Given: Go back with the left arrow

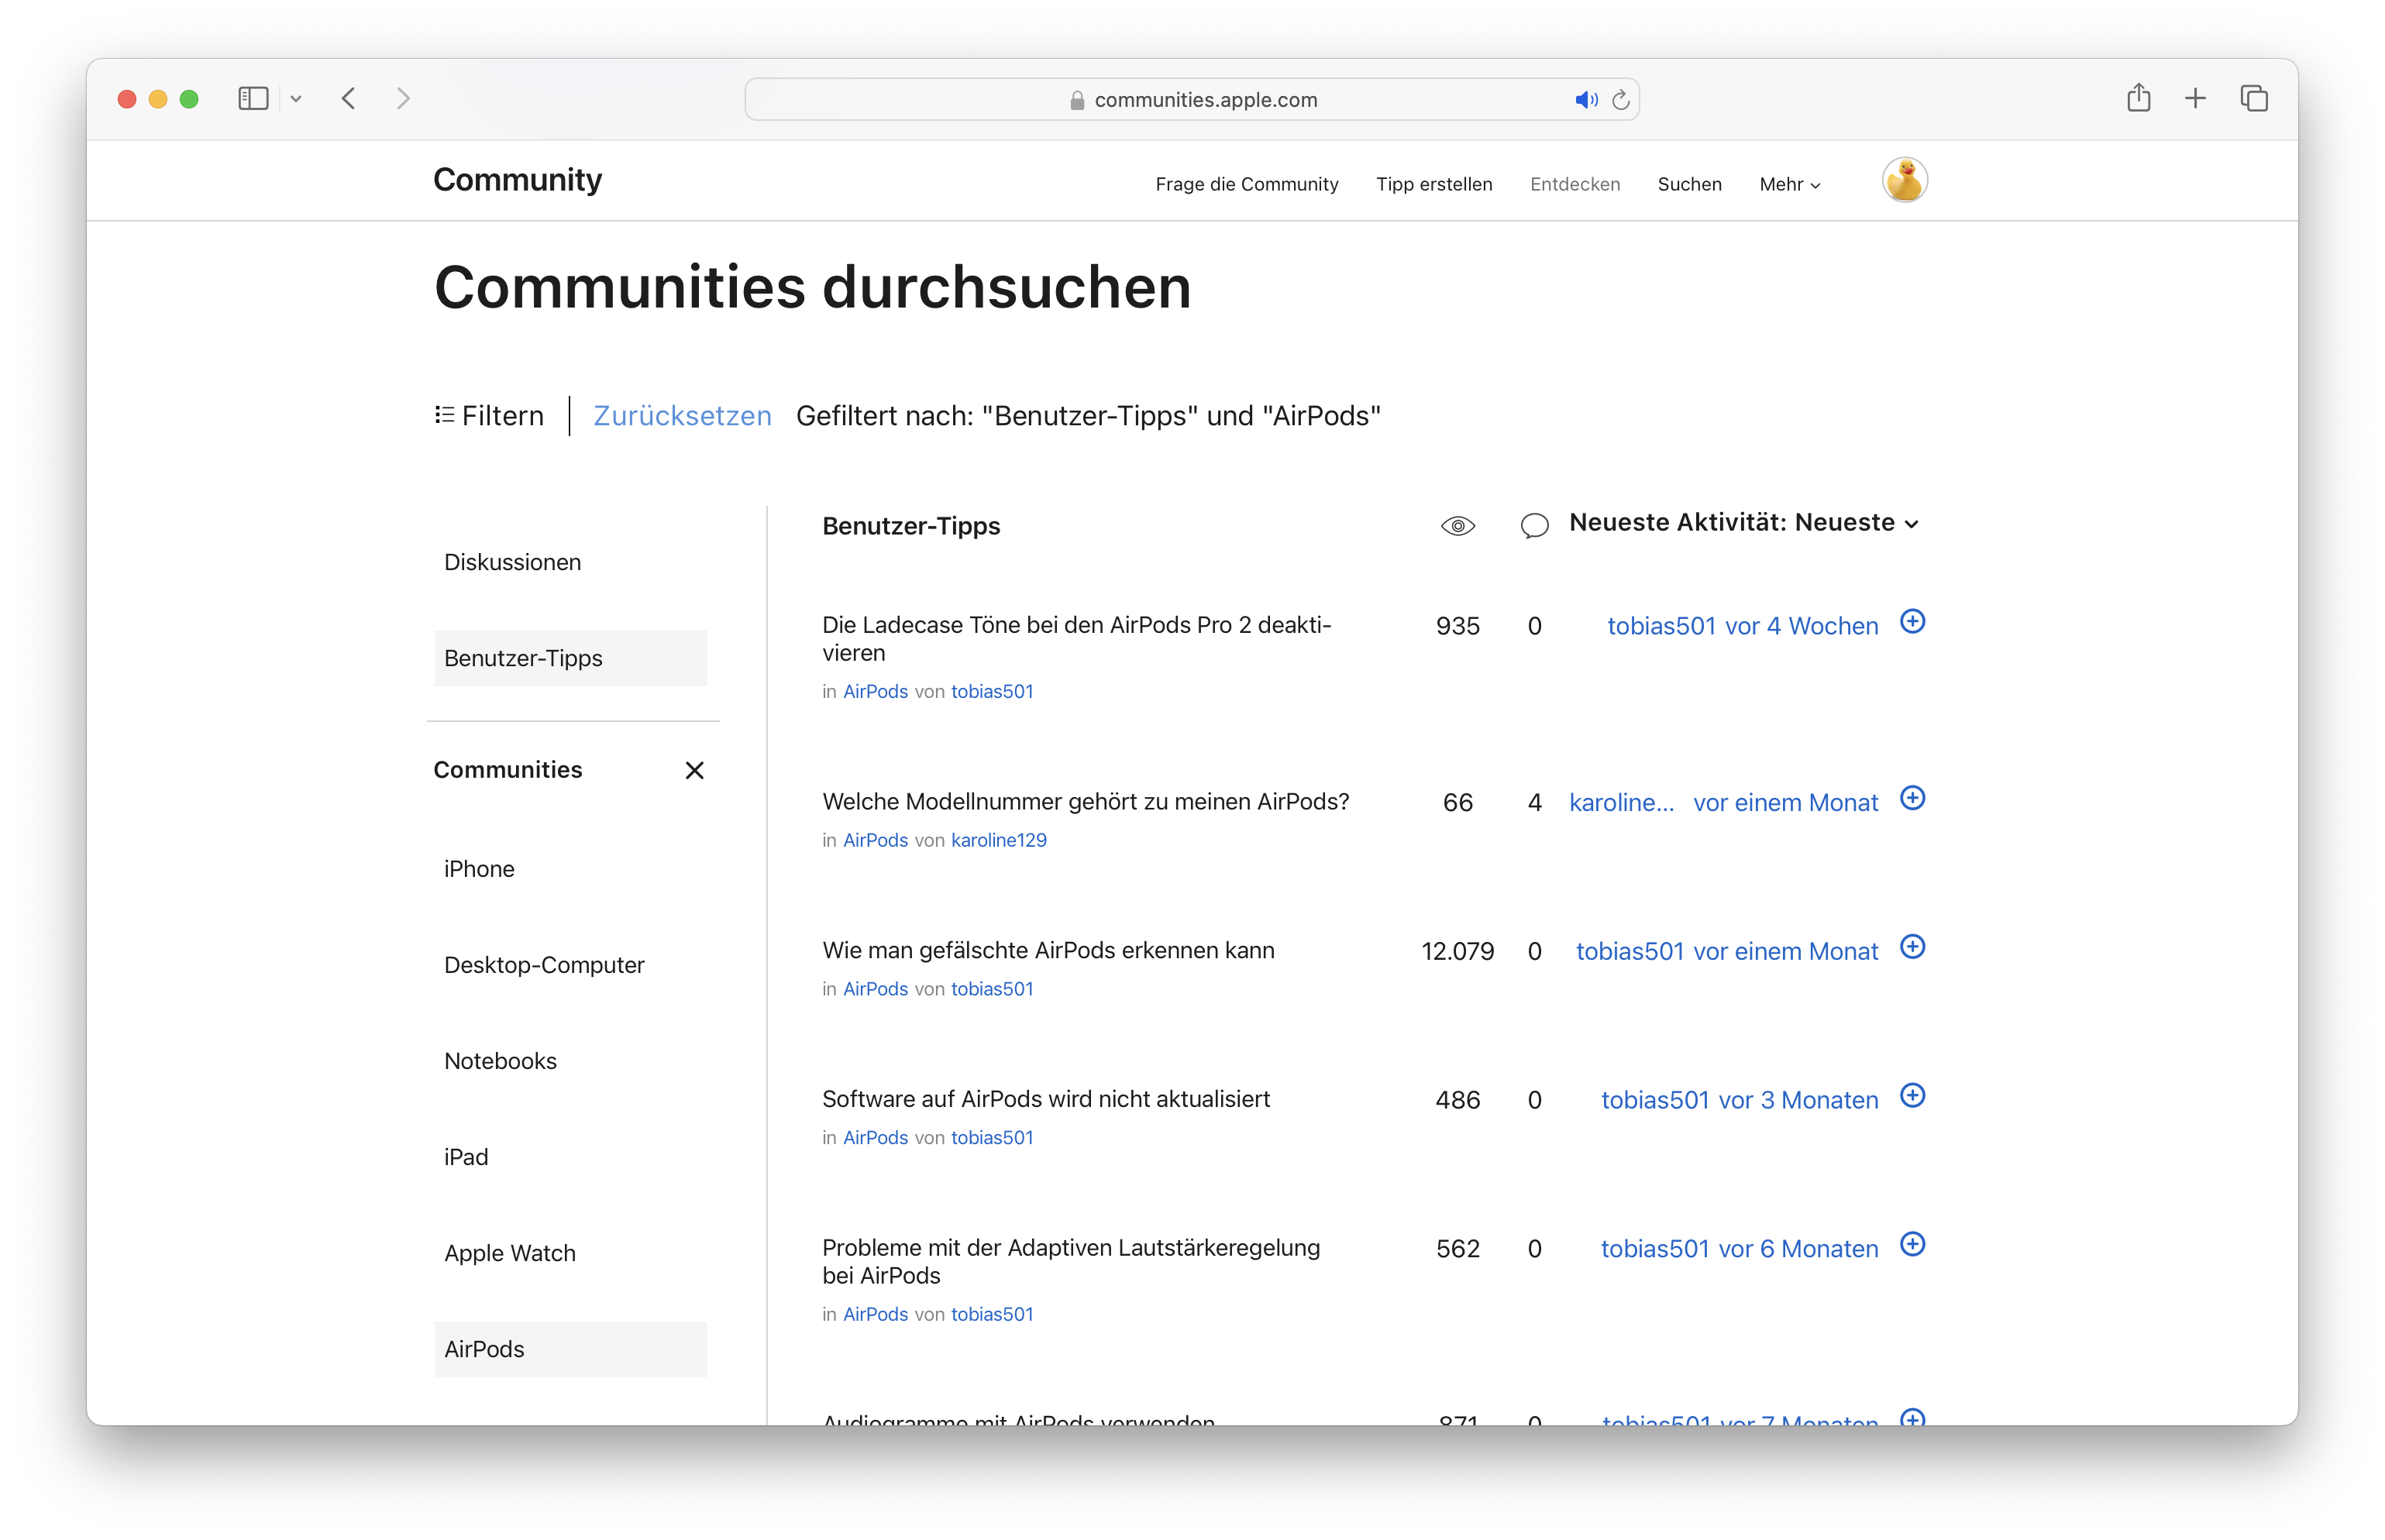Looking at the screenshot, I should pyautogui.click(x=349, y=98).
